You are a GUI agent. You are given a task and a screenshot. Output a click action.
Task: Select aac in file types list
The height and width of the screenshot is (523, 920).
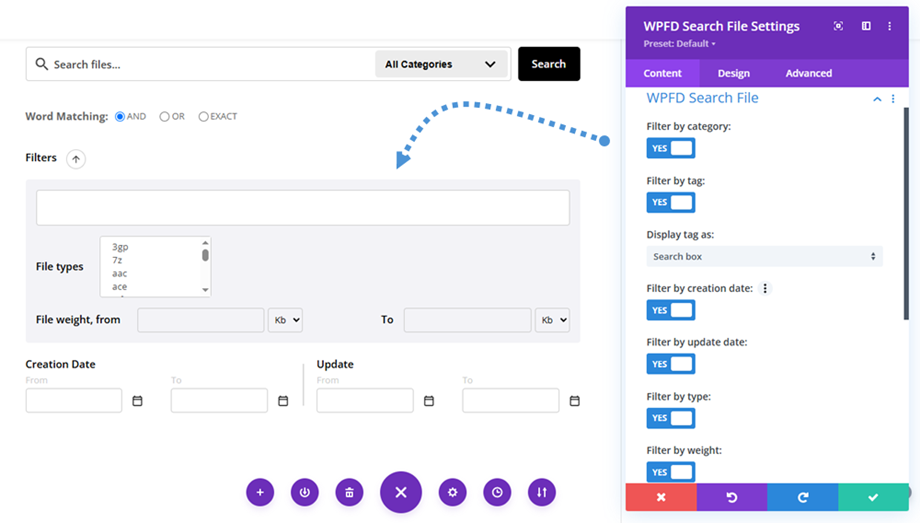tap(120, 274)
